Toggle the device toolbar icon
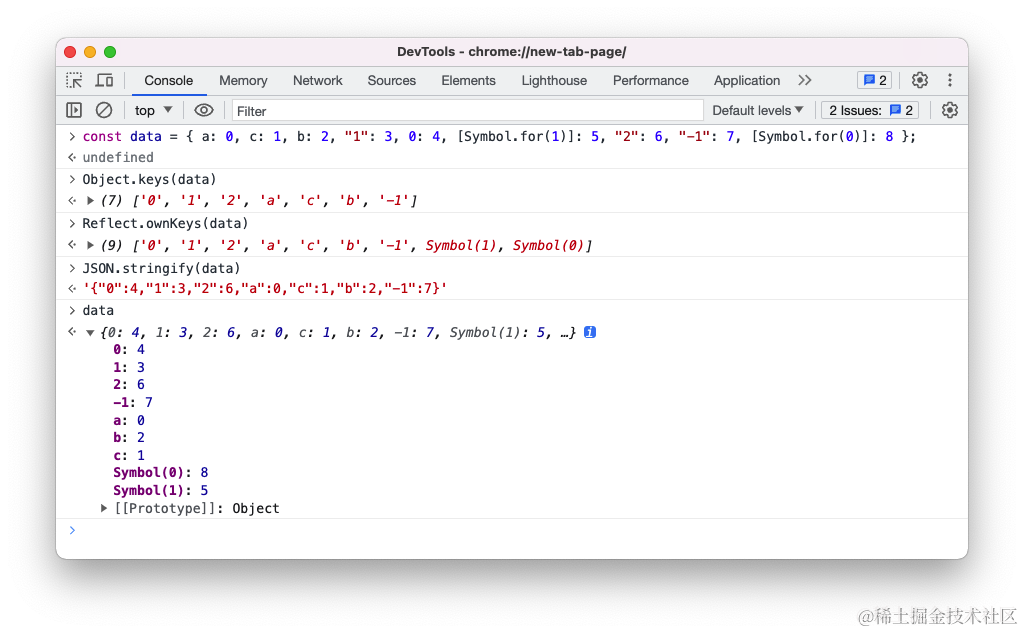The width and height of the screenshot is (1024, 633). coord(104,80)
